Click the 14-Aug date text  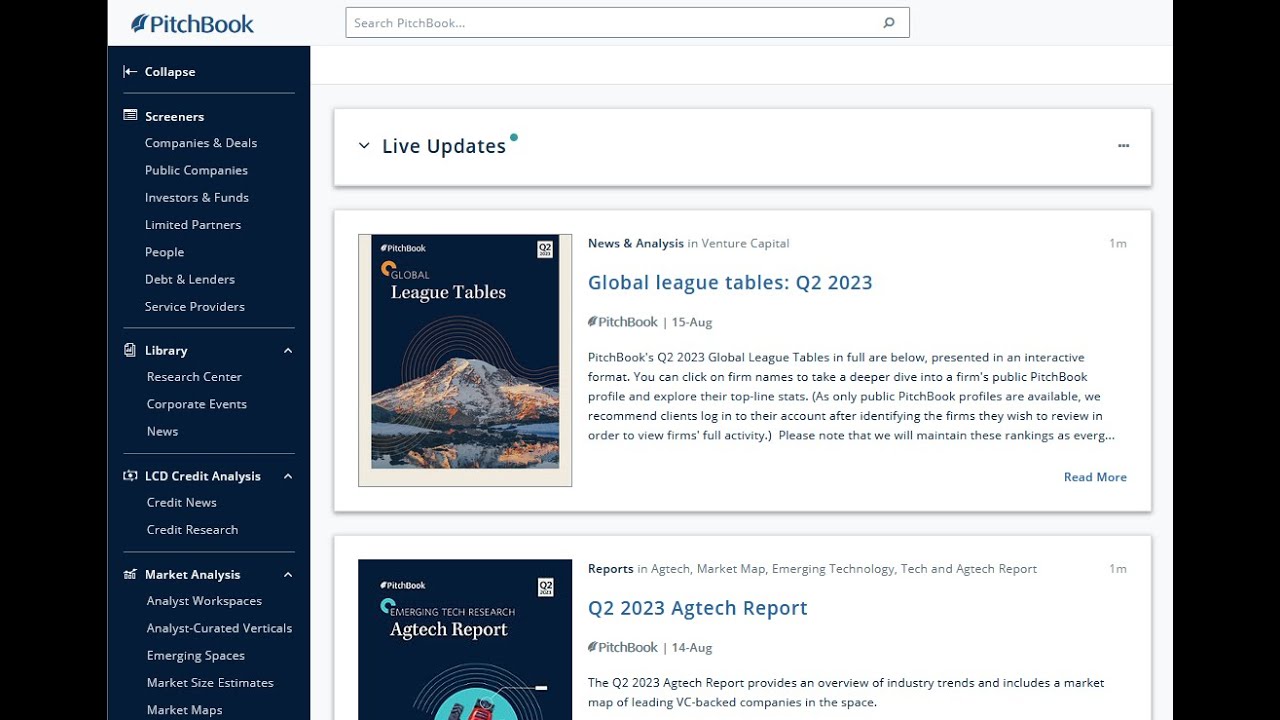(692, 647)
